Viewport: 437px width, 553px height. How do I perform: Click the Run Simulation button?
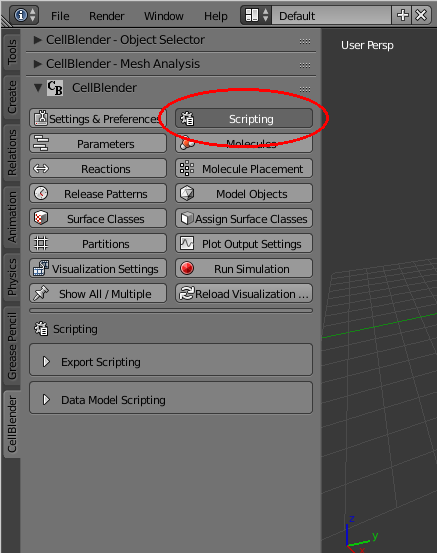pyautogui.click(x=244, y=269)
